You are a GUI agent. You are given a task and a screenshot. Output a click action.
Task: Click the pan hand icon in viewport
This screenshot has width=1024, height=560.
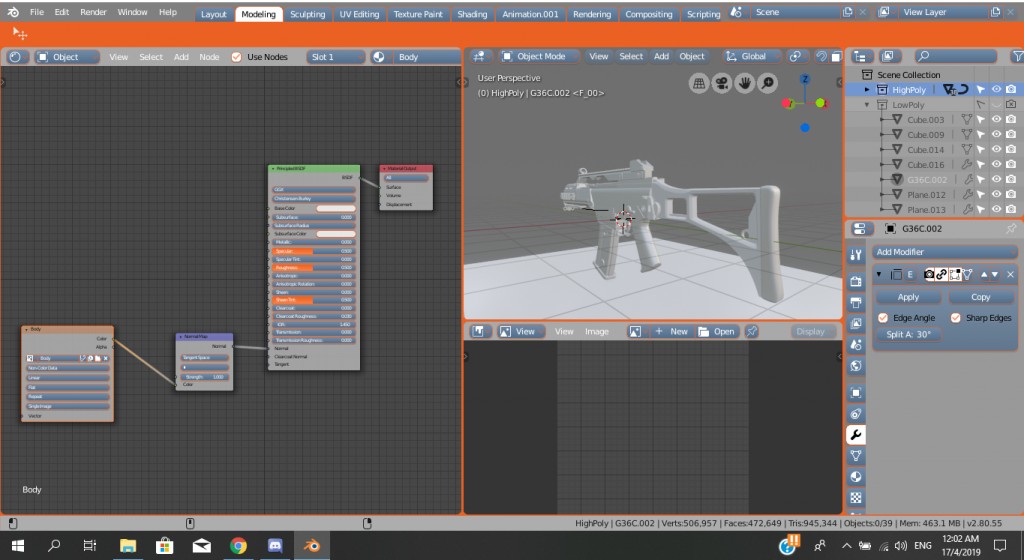pyautogui.click(x=744, y=82)
